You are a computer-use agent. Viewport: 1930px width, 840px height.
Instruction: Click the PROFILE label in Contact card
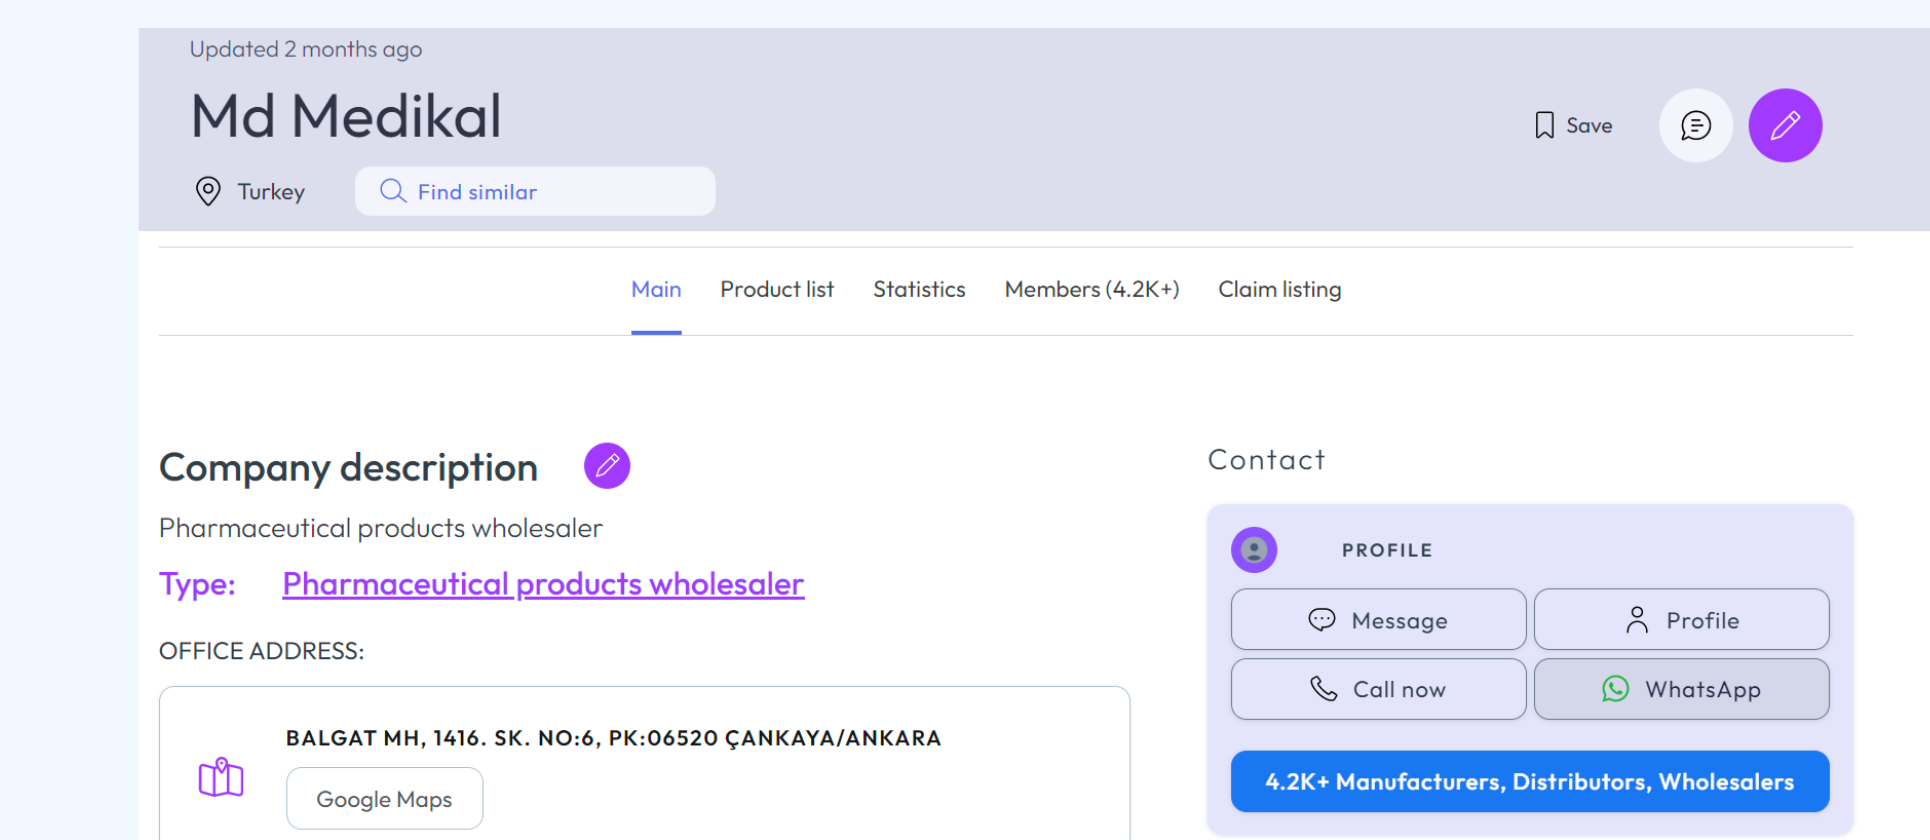point(1387,550)
